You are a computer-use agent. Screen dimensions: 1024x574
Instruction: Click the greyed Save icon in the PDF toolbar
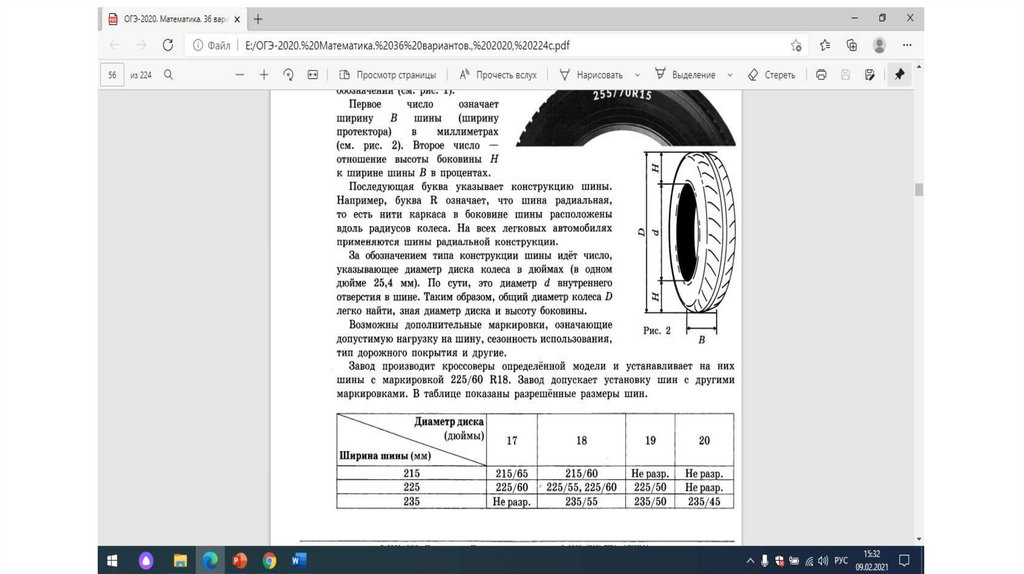coord(845,75)
